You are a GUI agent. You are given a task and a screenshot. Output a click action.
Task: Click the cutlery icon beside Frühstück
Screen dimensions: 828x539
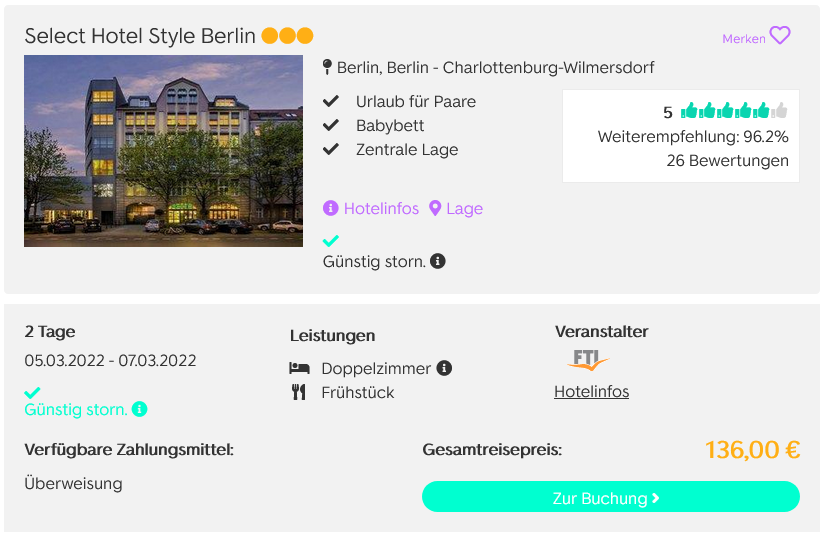299,392
